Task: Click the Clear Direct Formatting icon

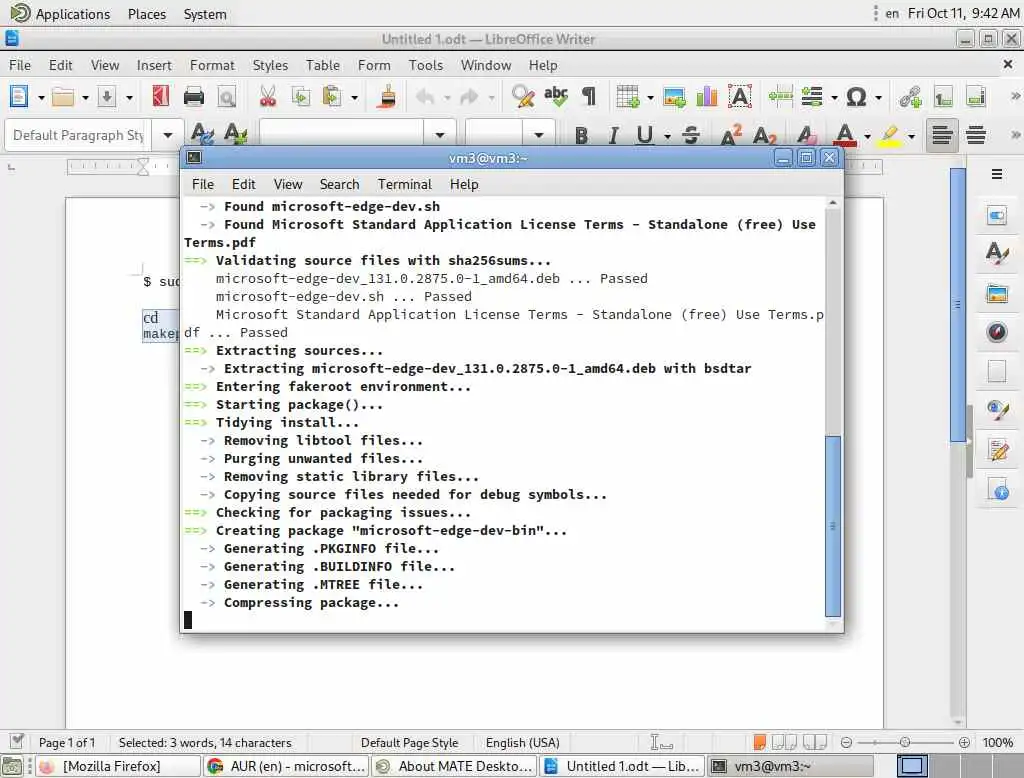Action: point(807,135)
